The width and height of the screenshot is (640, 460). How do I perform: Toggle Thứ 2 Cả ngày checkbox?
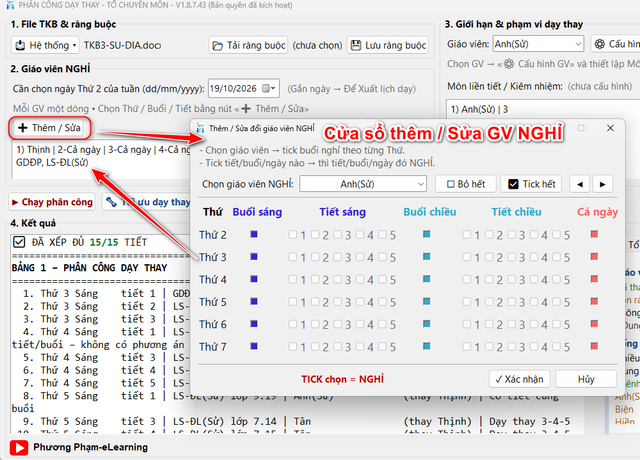[x=594, y=234]
